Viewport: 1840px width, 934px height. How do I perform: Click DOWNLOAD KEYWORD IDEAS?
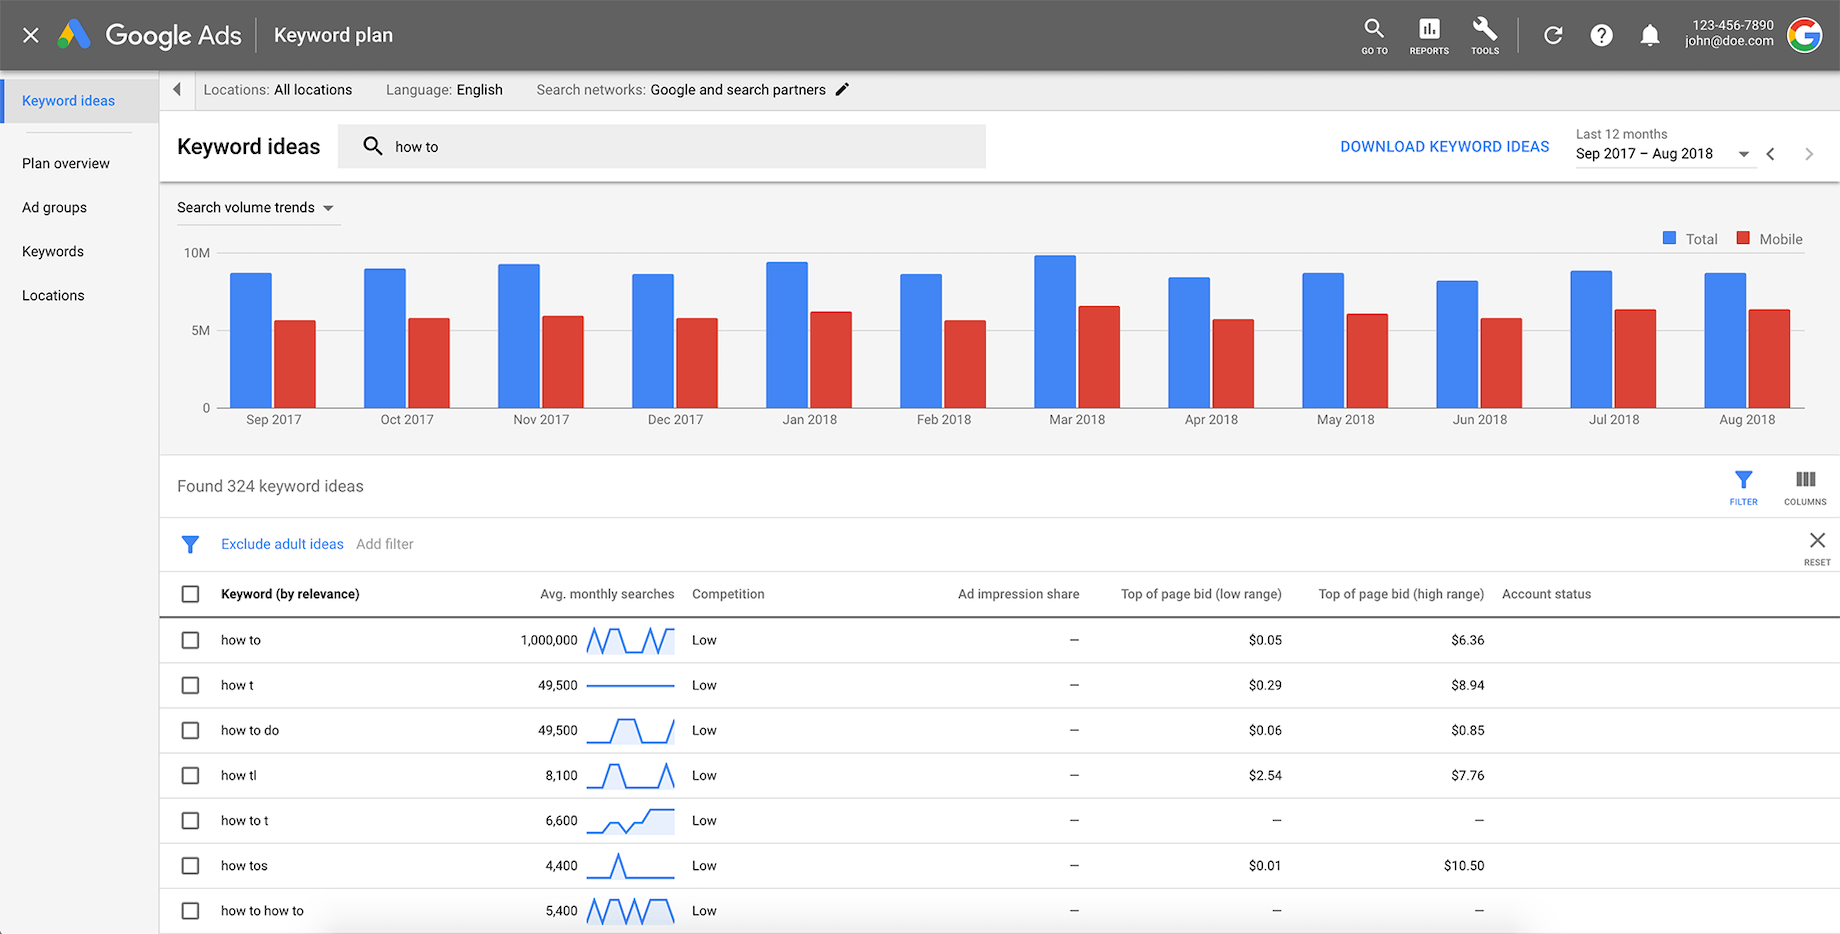click(x=1444, y=146)
